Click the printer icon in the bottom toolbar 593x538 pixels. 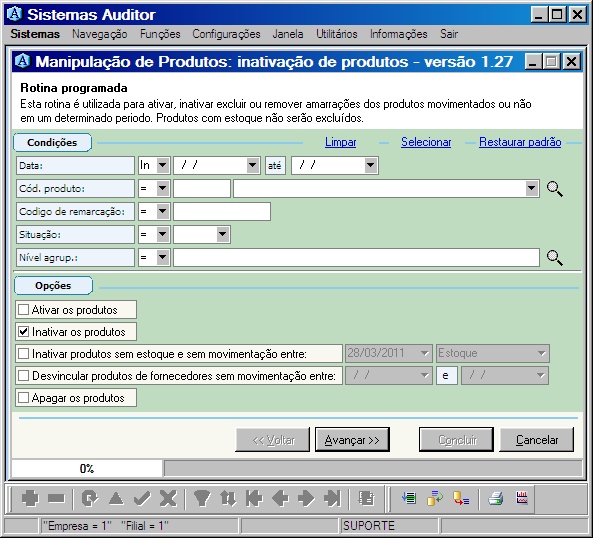[x=495, y=498]
